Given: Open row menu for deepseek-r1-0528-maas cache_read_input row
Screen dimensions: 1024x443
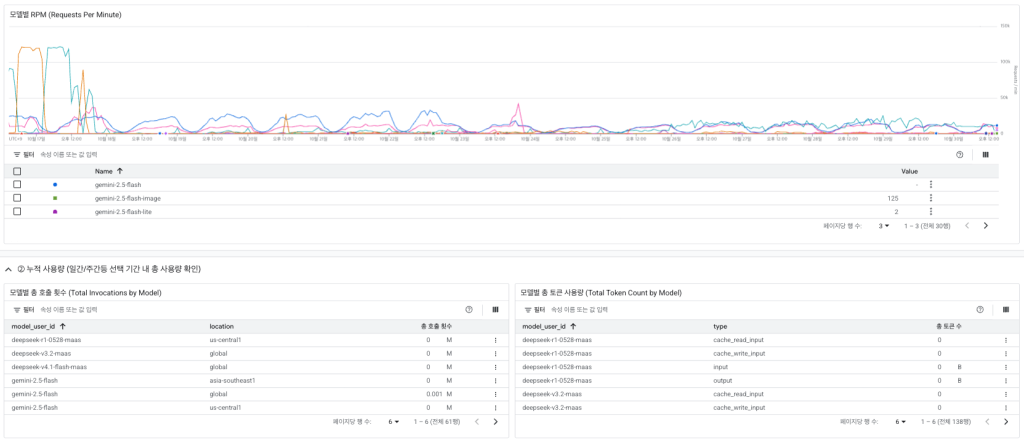Looking at the screenshot, I should (x=1006, y=340).
